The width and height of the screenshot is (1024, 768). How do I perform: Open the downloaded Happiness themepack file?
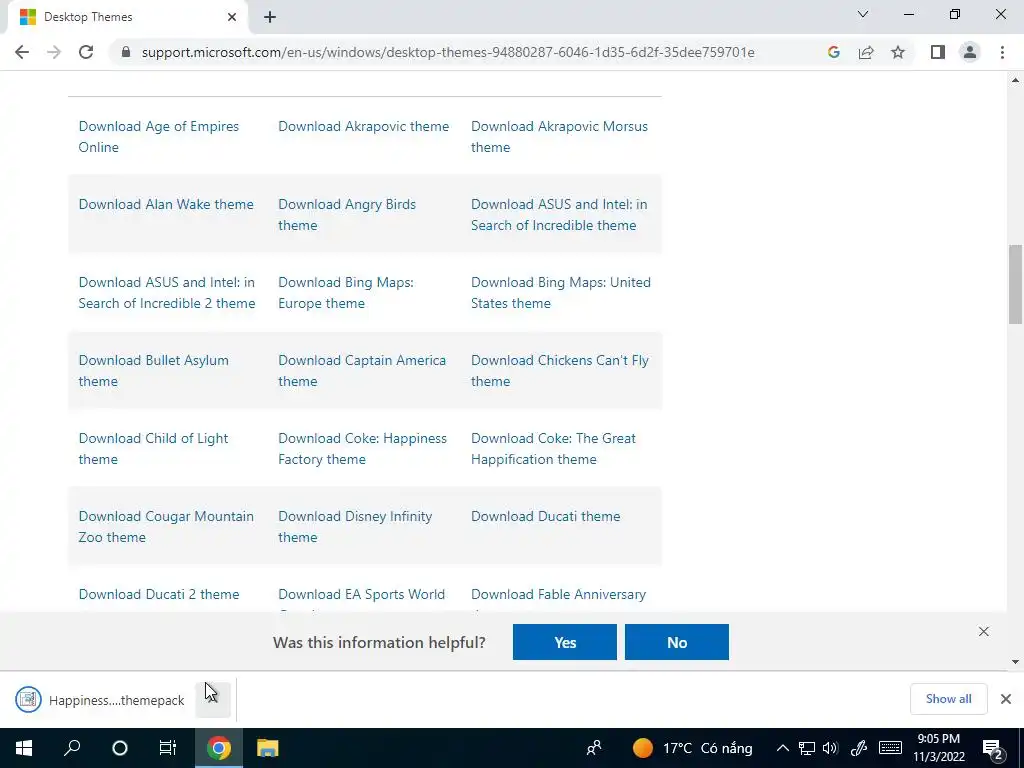101,700
